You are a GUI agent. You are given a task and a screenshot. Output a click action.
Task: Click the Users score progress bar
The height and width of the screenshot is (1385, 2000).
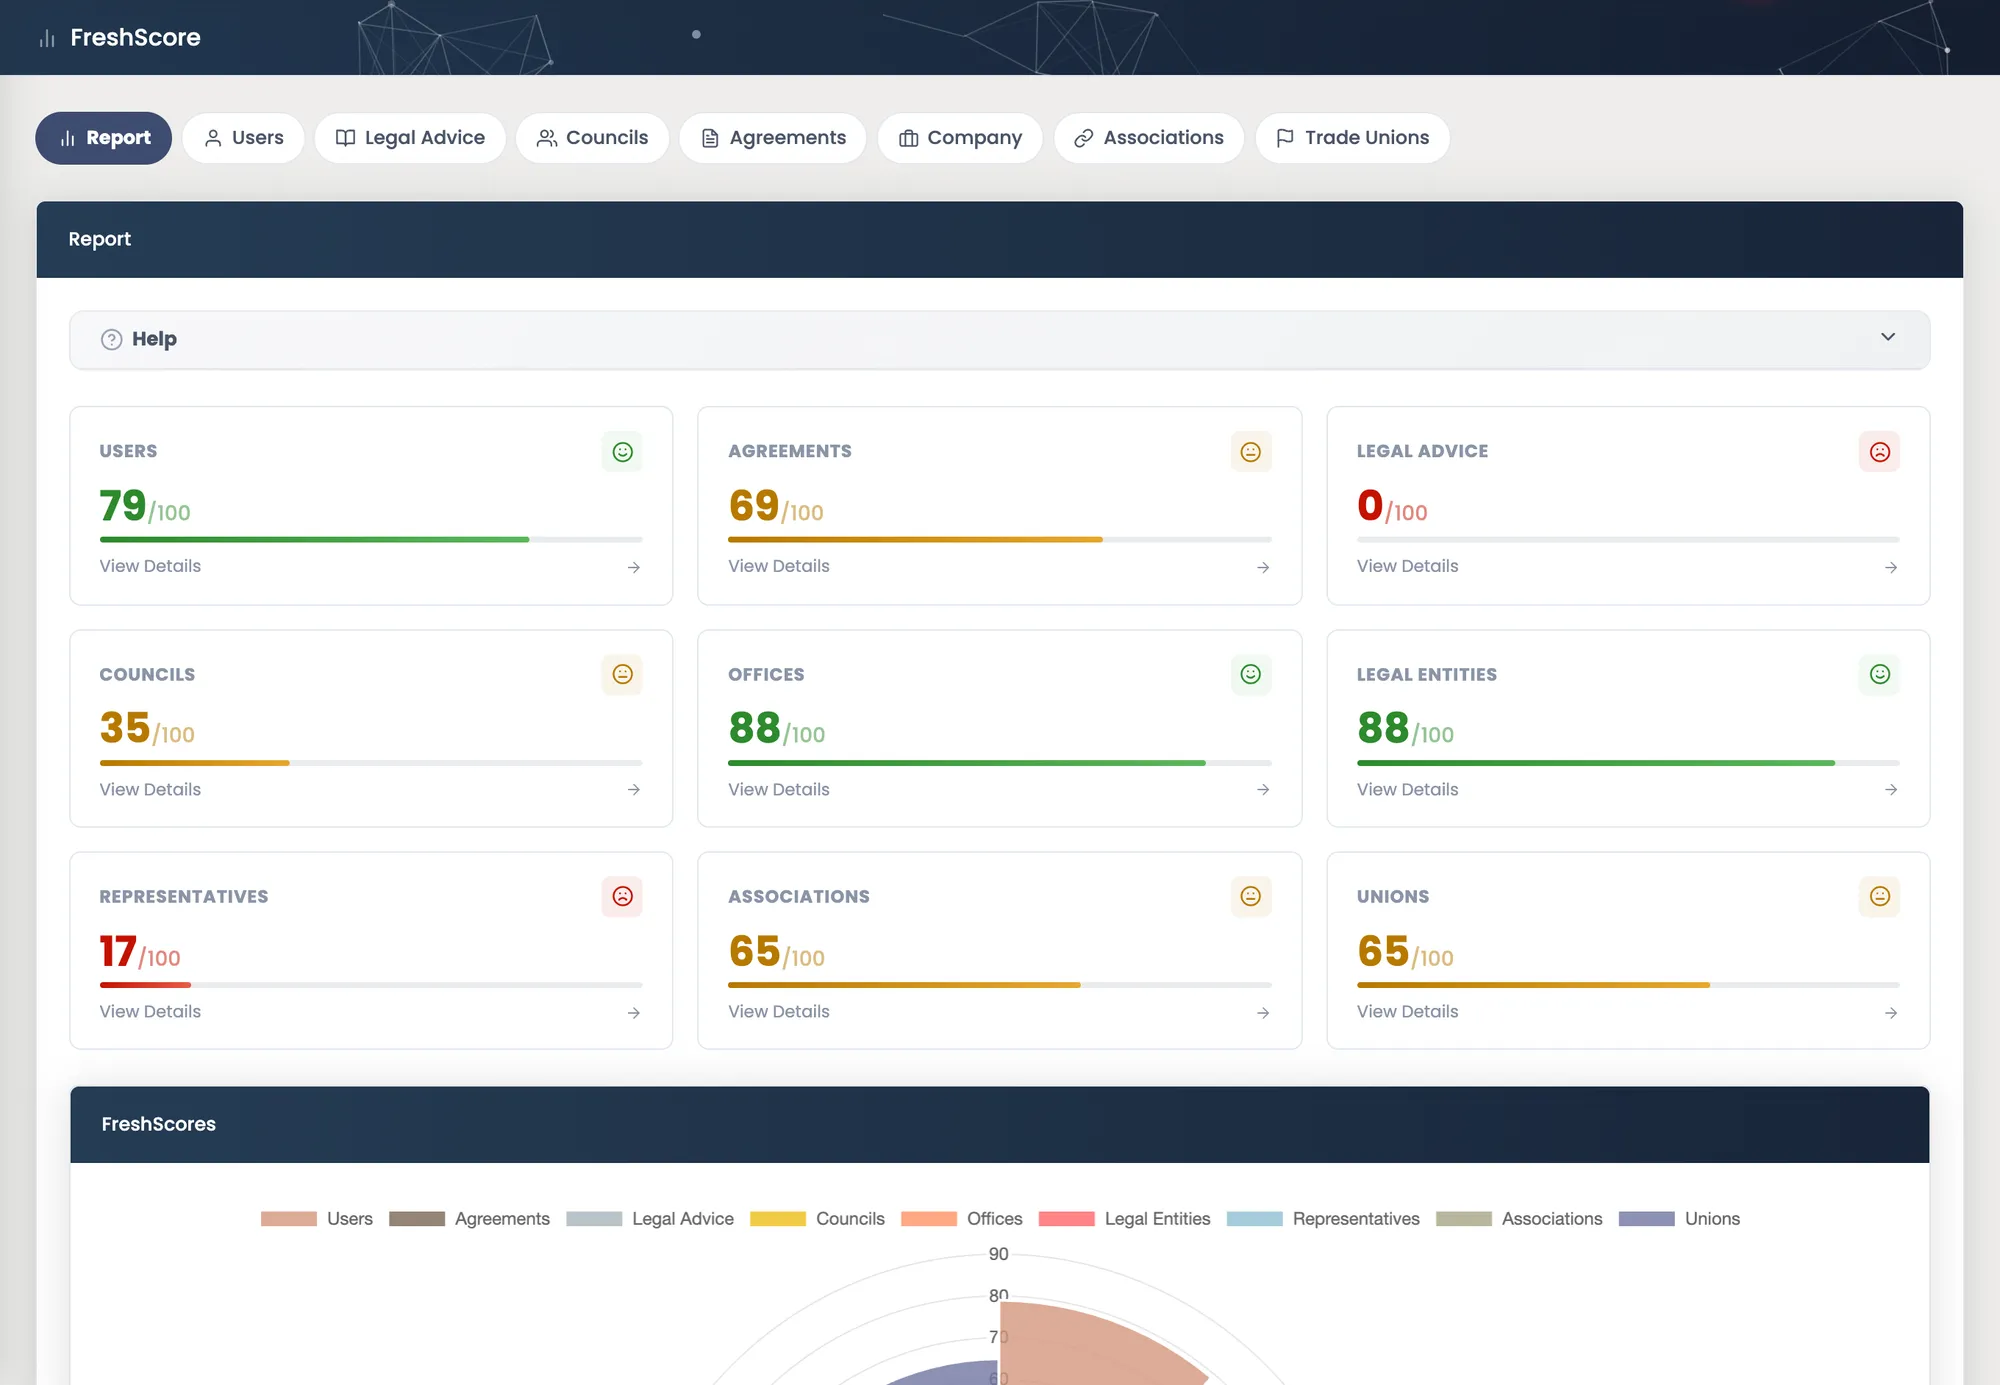[x=371, y=540]
